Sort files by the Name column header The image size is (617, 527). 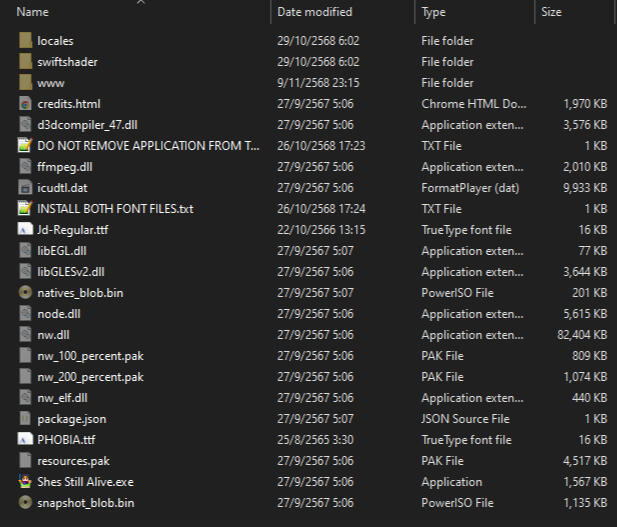pos(33,12)
